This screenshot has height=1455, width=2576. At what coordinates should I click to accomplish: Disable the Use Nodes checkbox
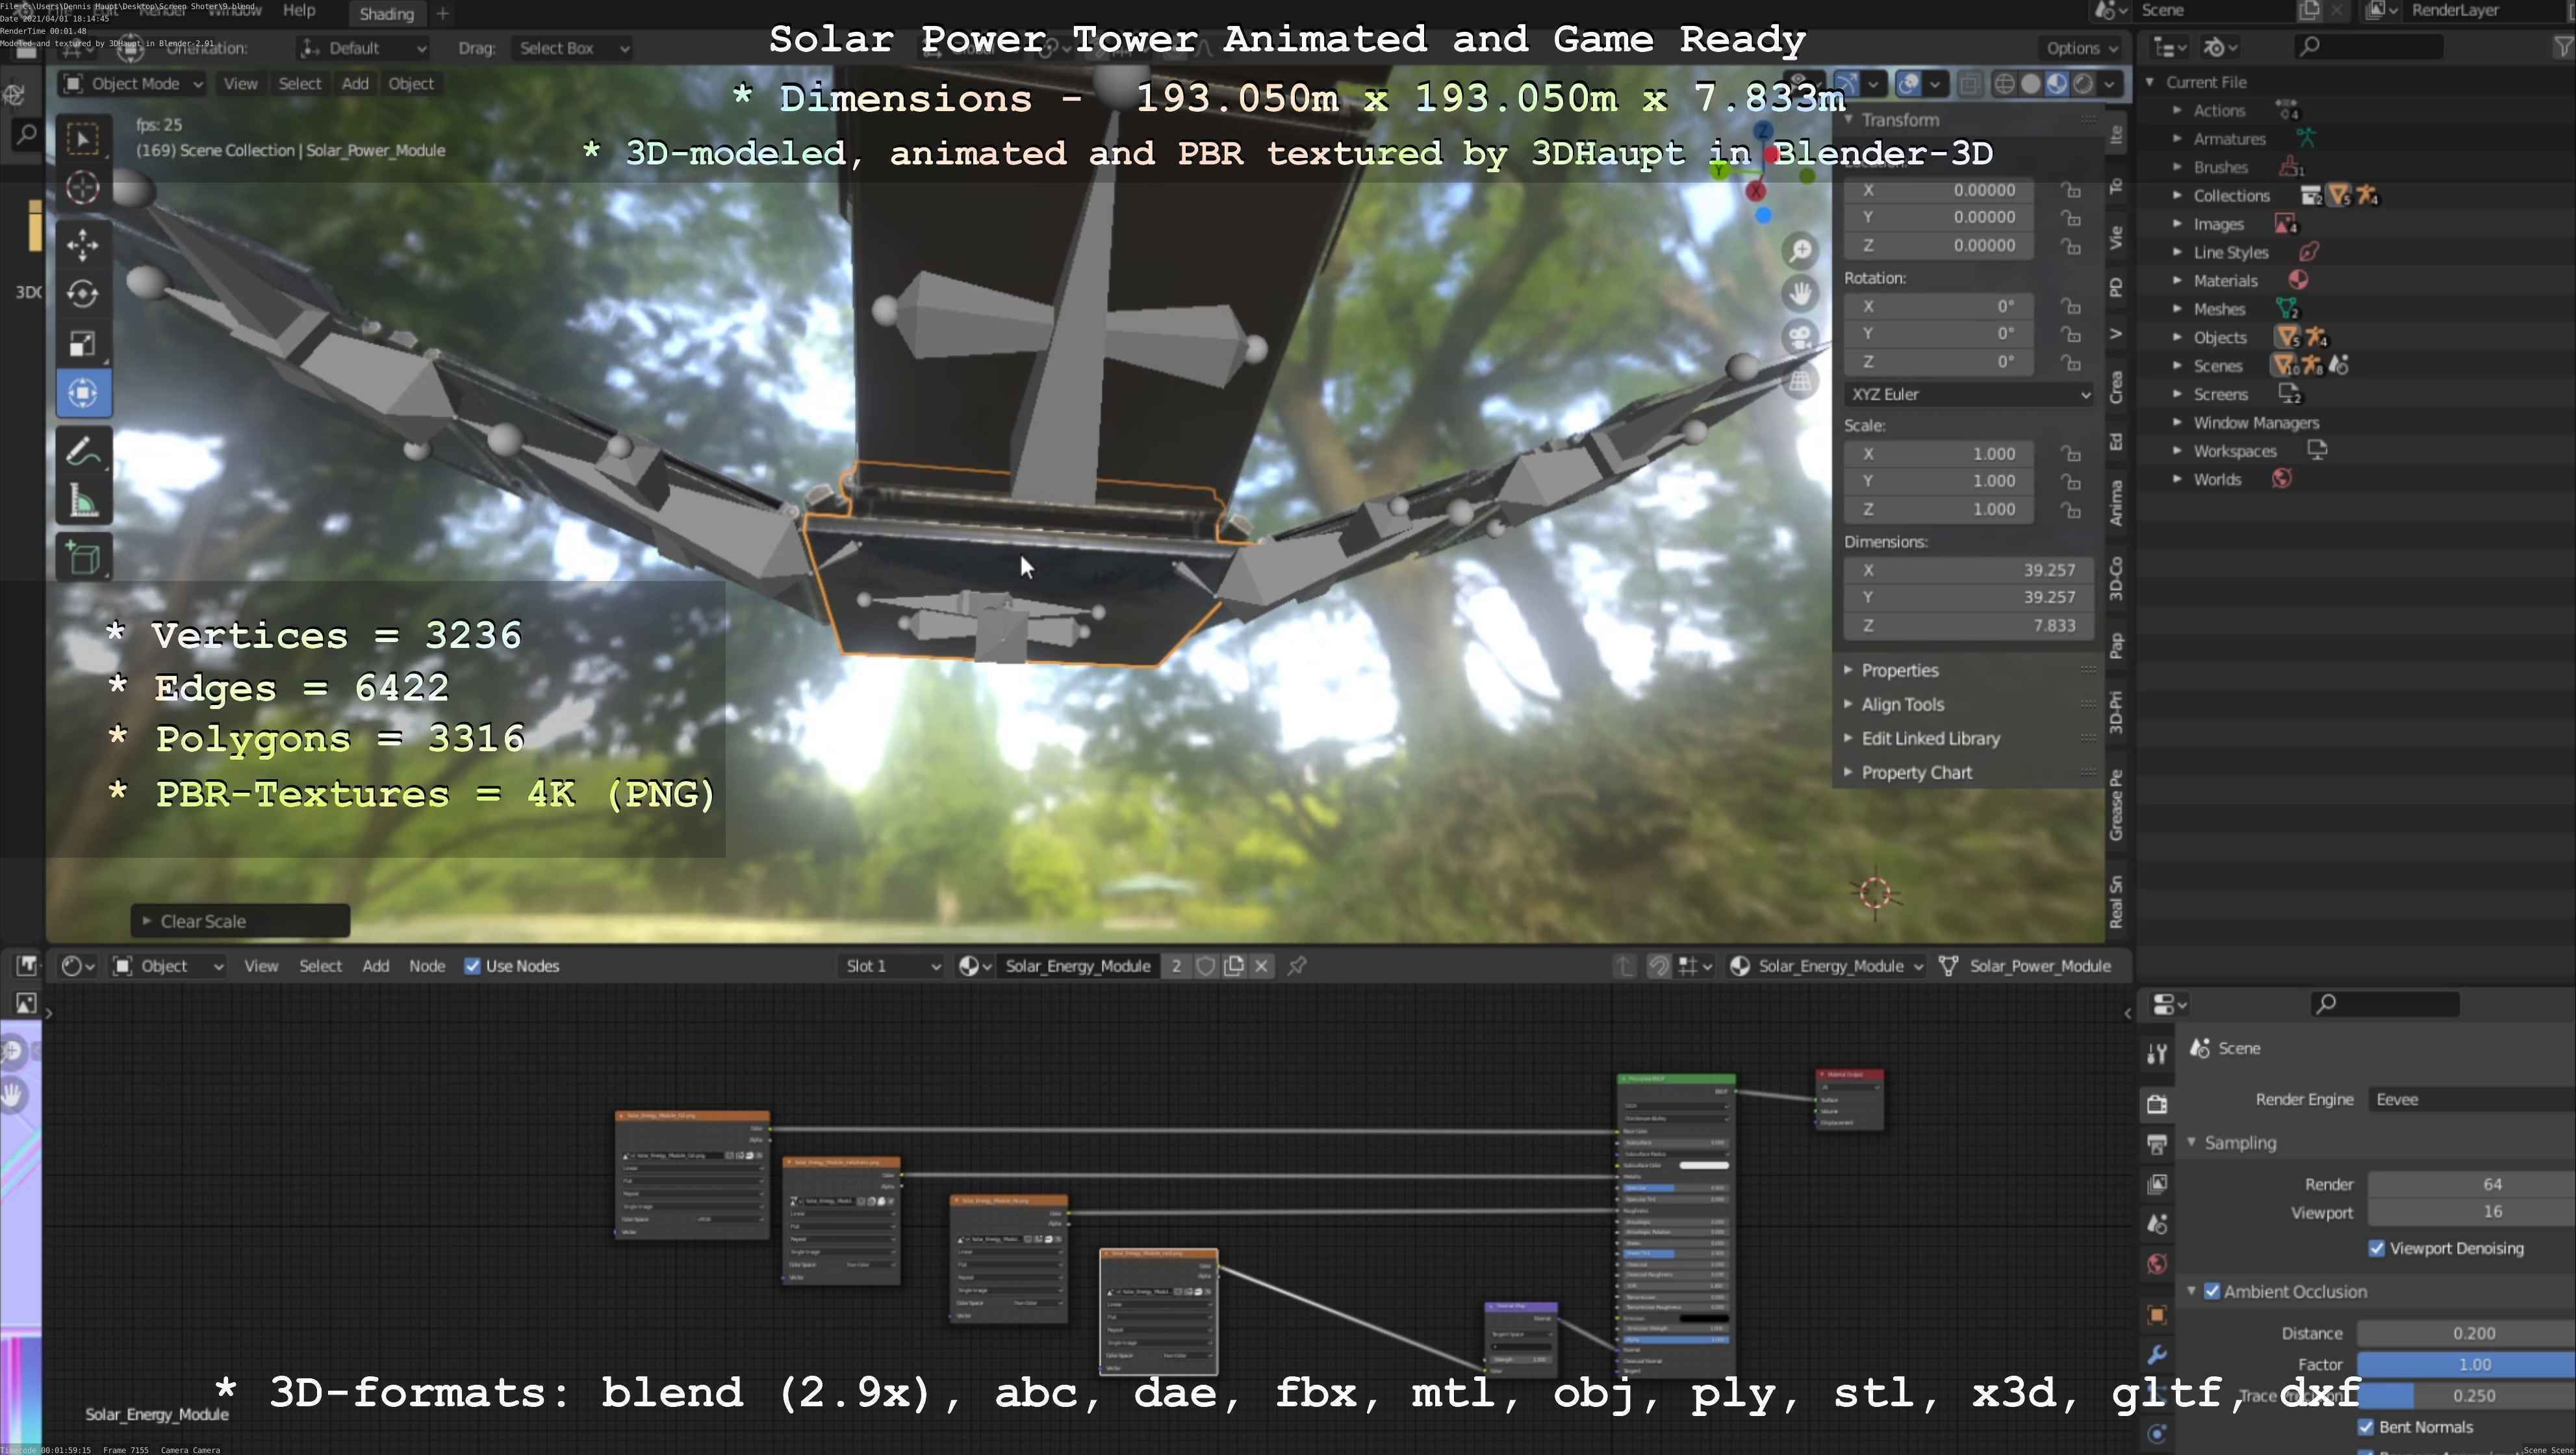point(472,966)
